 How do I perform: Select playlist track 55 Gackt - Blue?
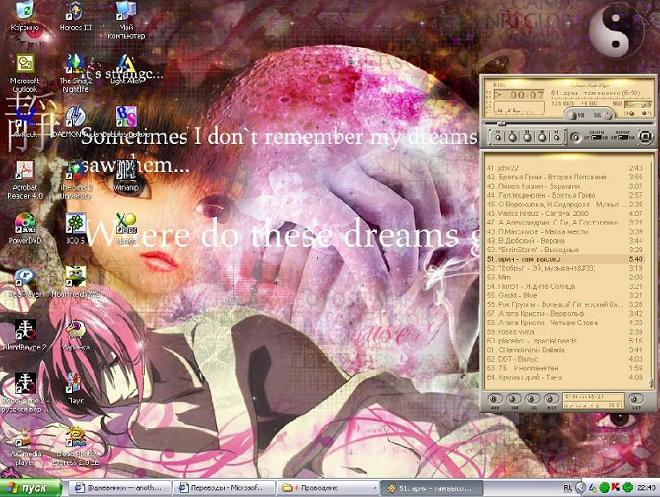click(564, 295)
